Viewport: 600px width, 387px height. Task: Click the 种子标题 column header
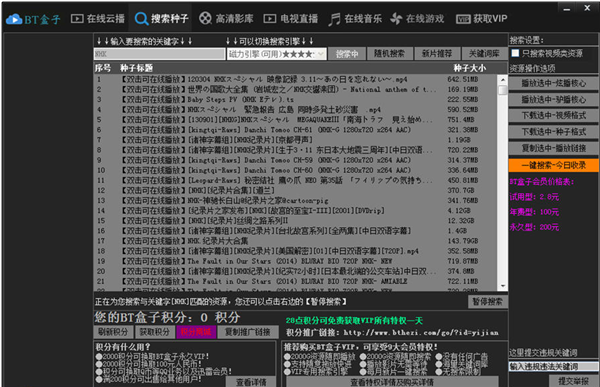[x=136, y=68]
